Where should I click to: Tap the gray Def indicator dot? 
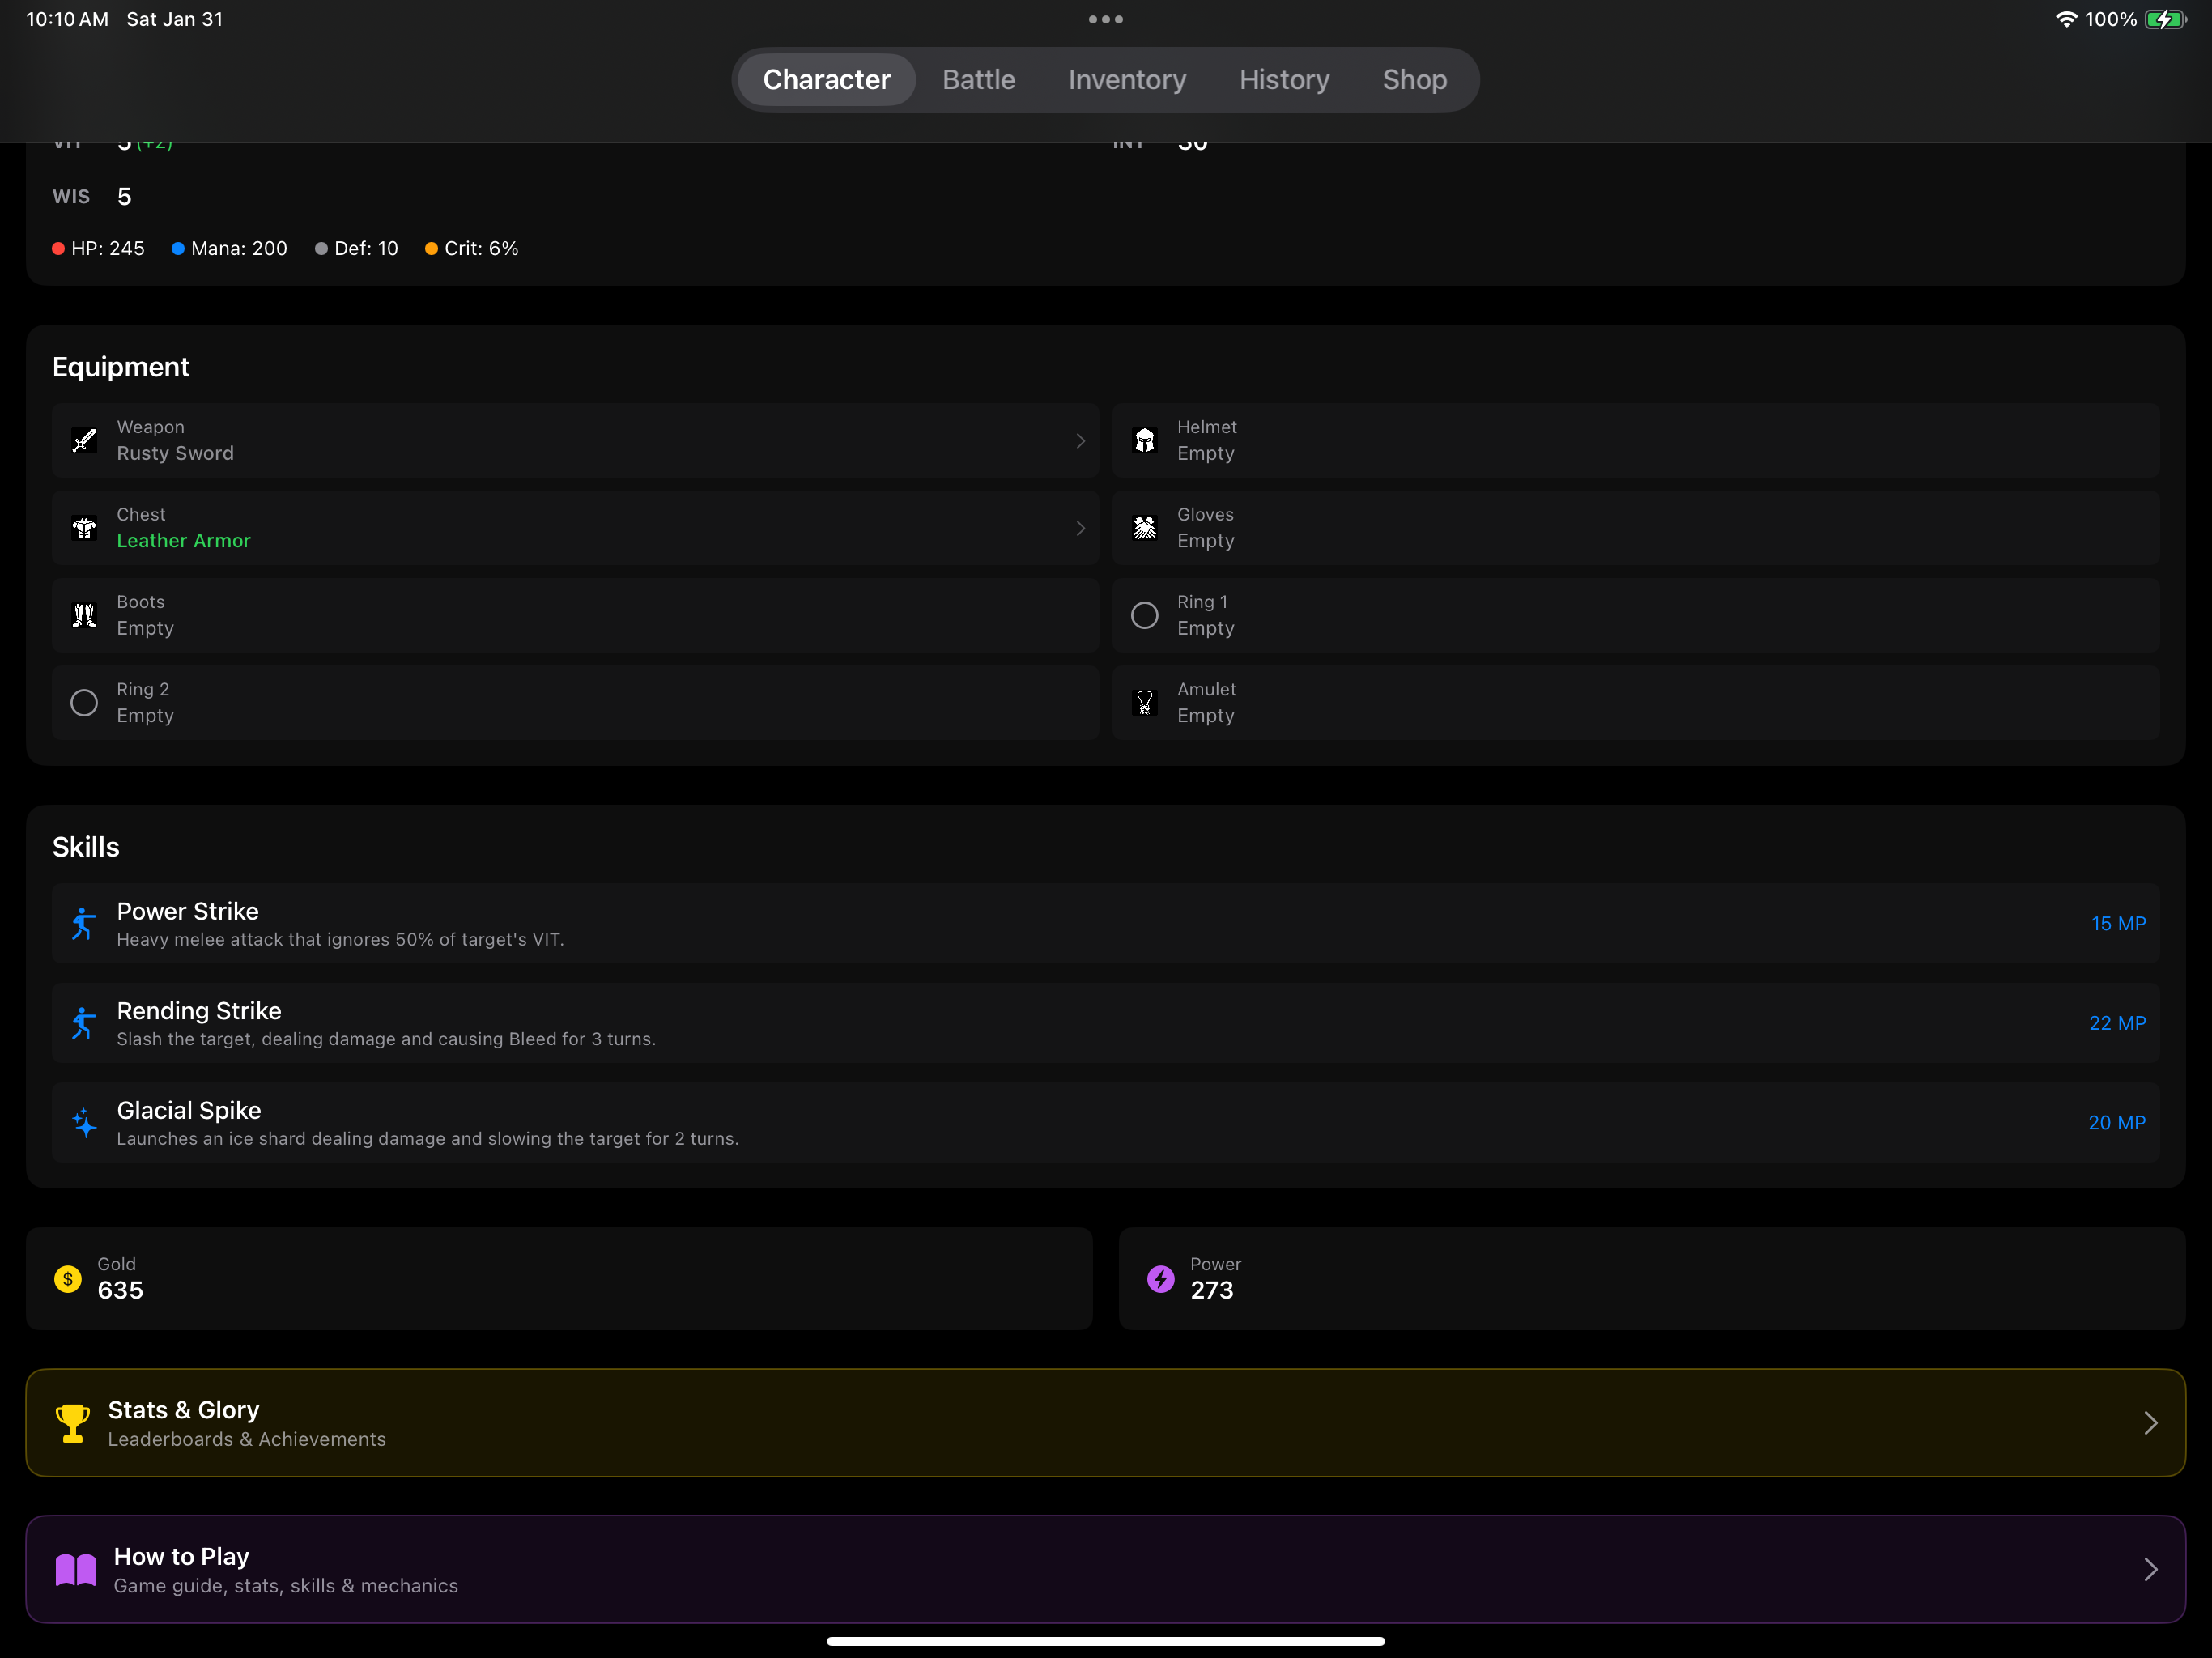point(321,248)
